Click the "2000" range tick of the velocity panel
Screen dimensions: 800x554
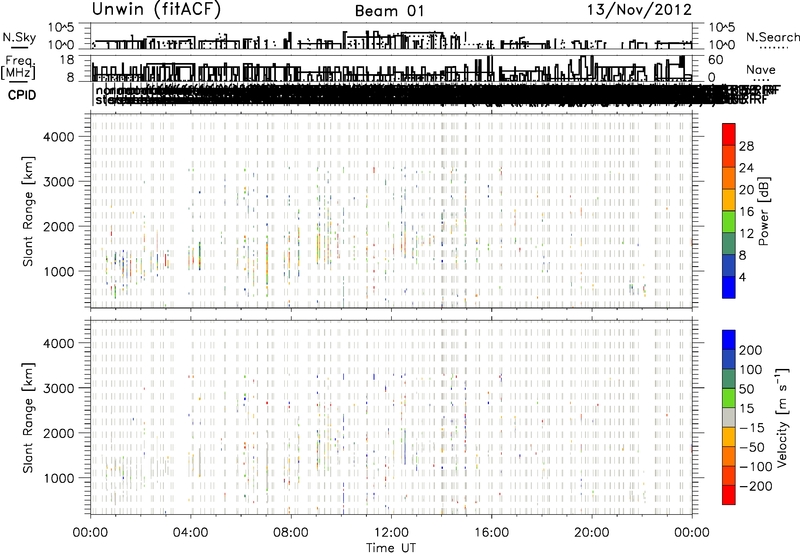(58, 433)
